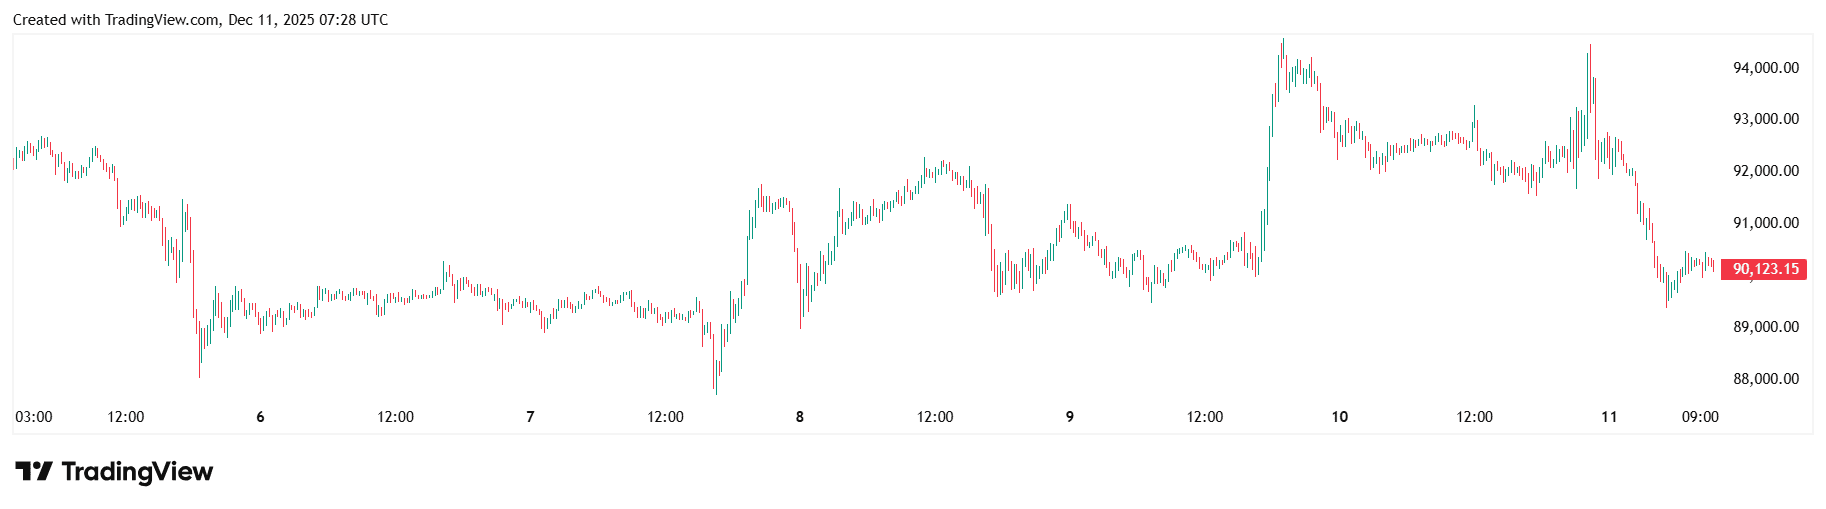
Task: Click the 91,000.00 price axis label
Action: click(1765, 223)
